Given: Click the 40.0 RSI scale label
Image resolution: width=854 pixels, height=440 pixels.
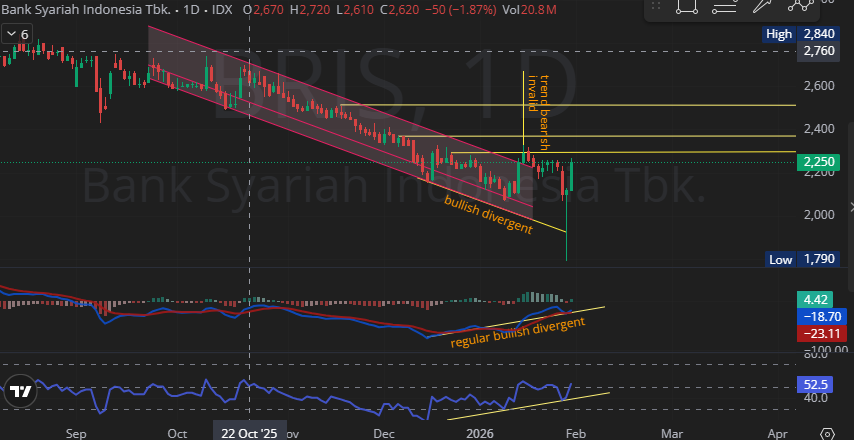Looking at the screenshot, I should click(817, 398).
